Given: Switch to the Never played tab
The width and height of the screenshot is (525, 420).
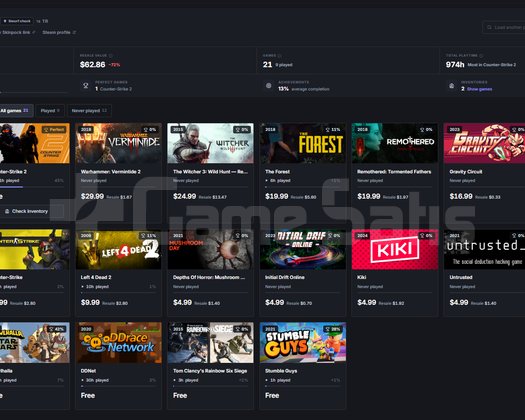Looking at the screenshot, I should pyautogui.click(x=89, y=111).
